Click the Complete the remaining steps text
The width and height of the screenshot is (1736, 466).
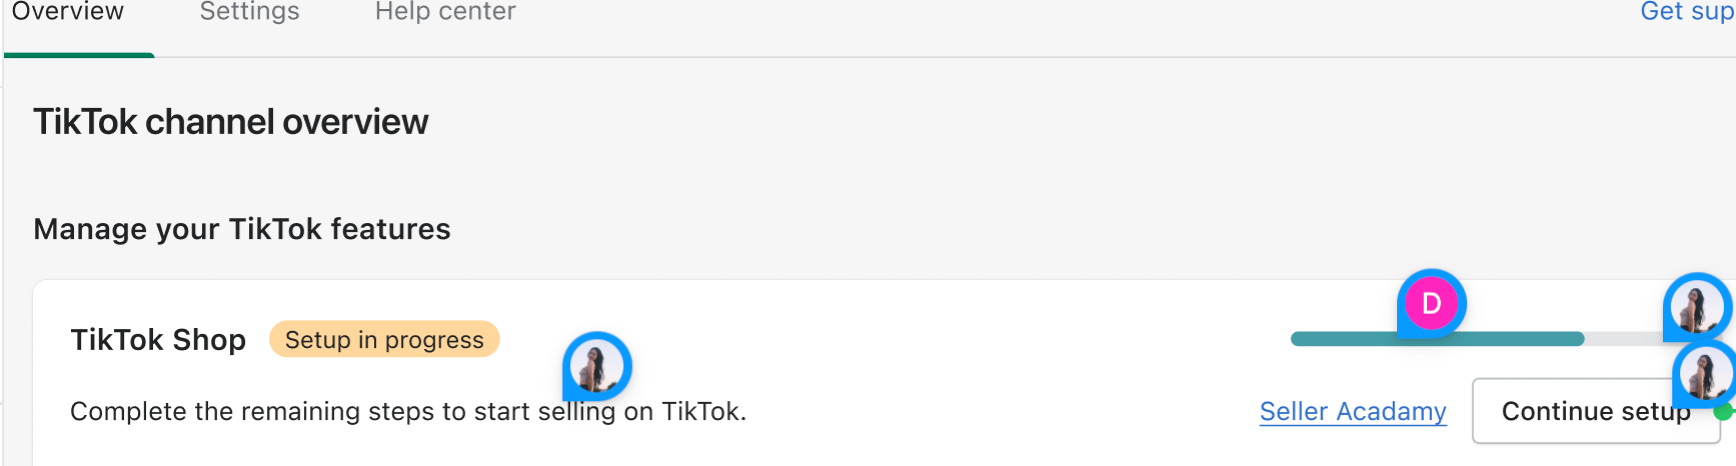point(300,411)
